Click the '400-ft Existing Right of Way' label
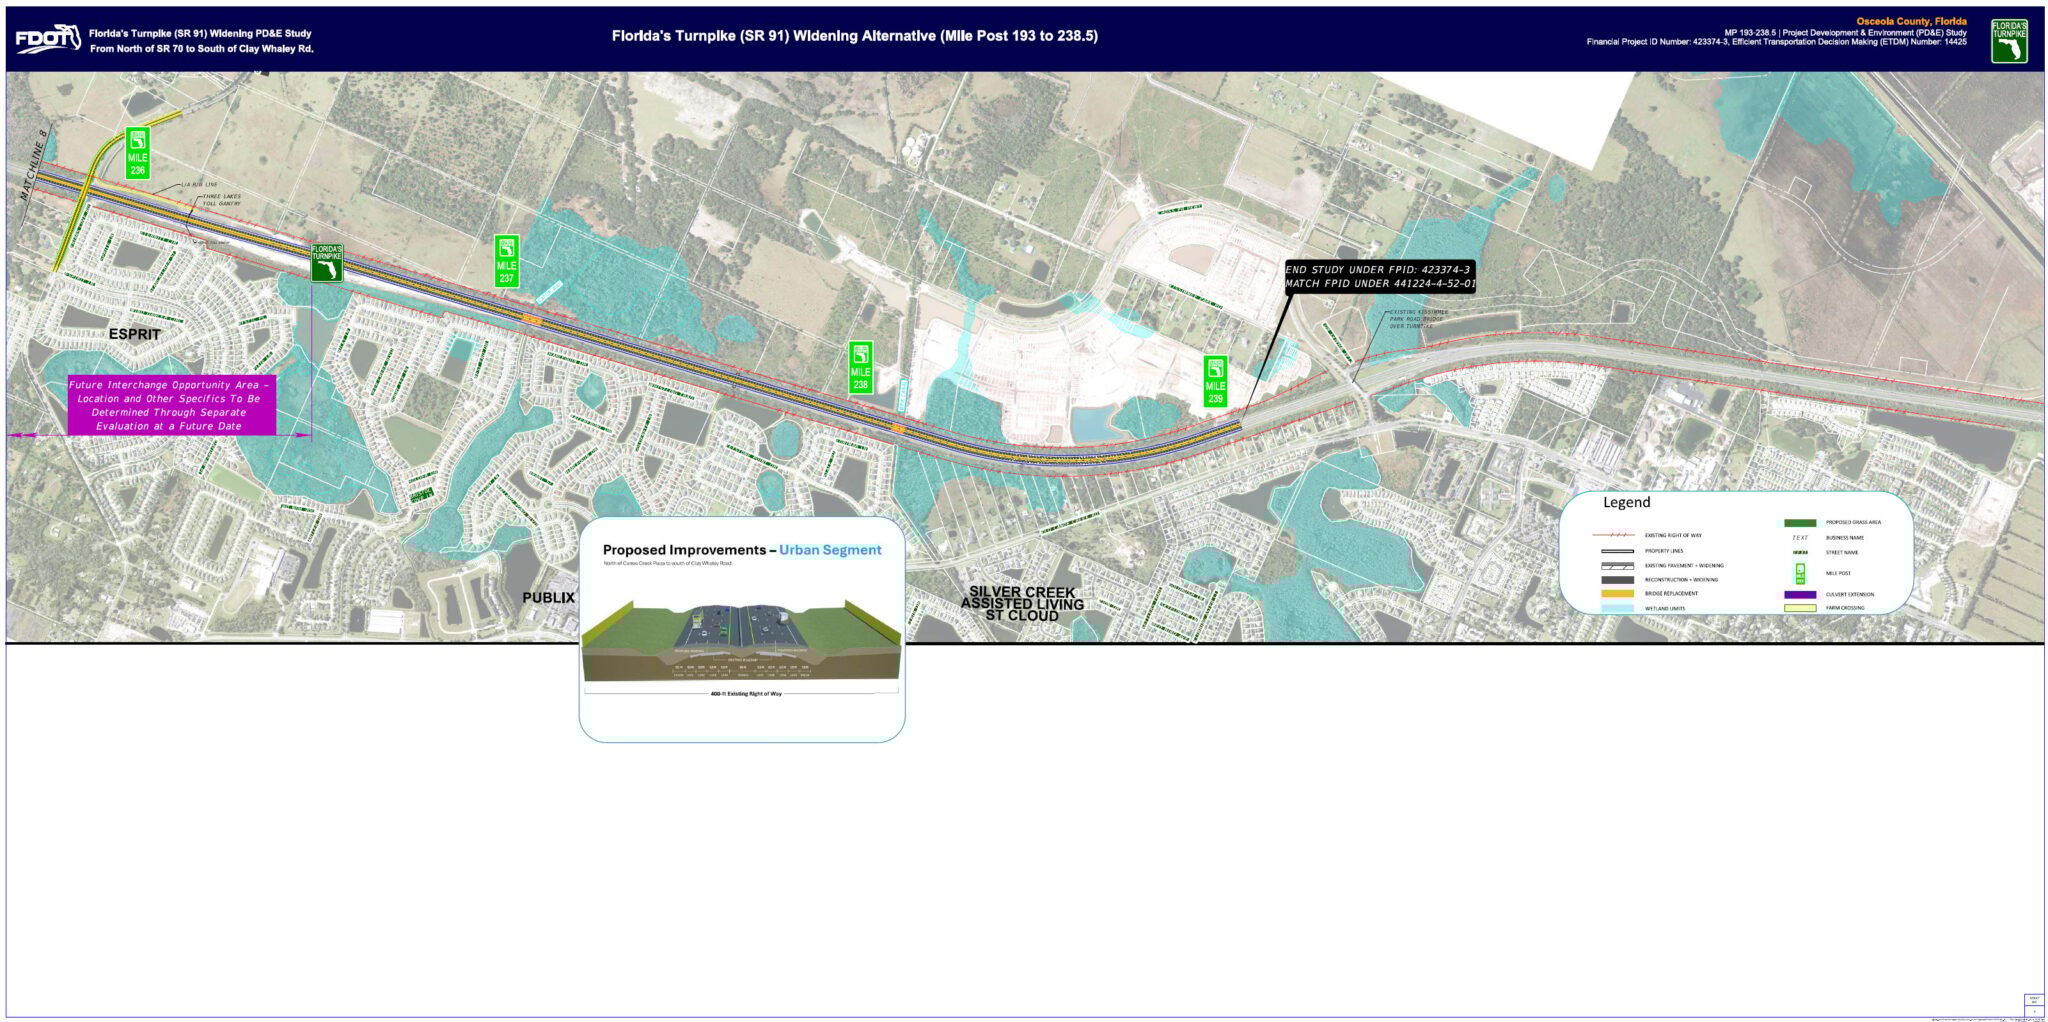The image size is (2048, 1022). coord(746,693)
